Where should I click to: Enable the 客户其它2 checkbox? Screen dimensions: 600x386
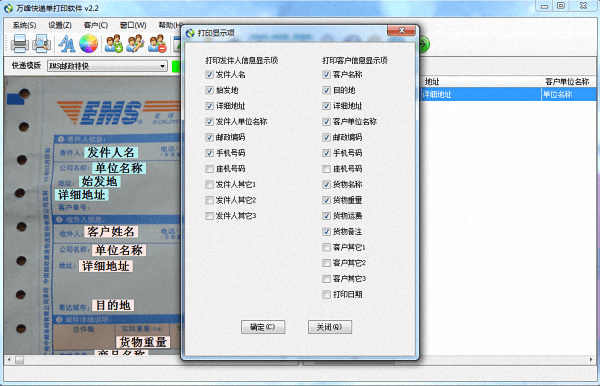coord(326,263)
